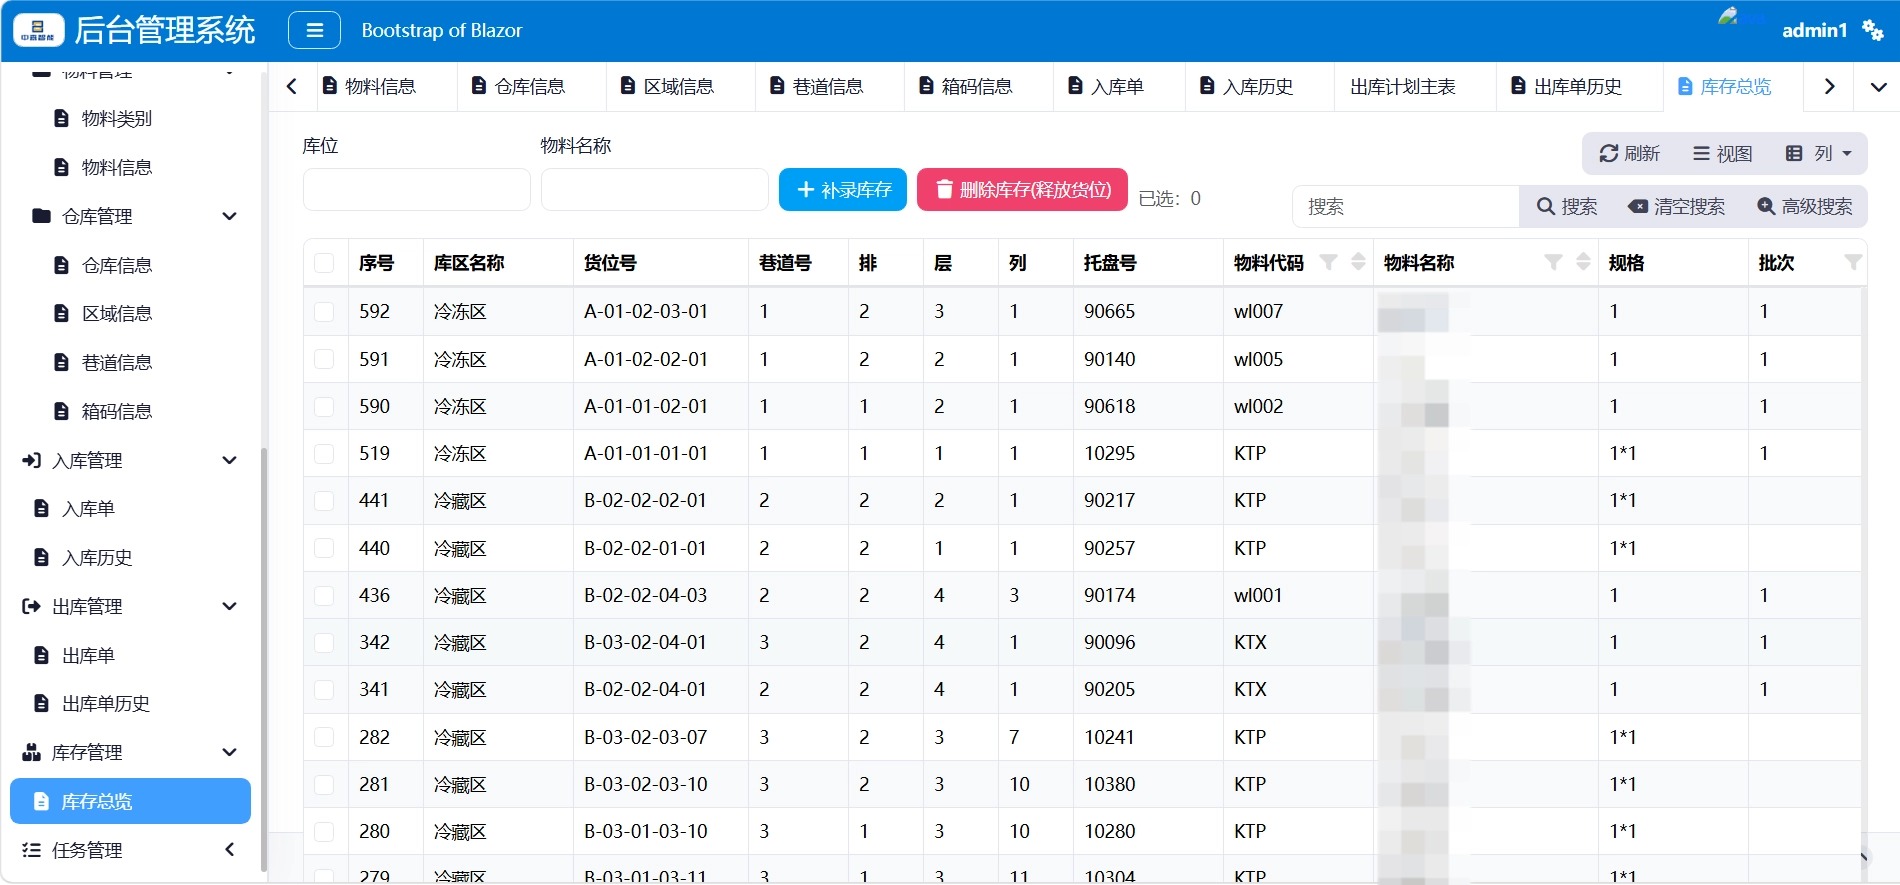The image size is (1900, 885).
Task: Click the document icon of 出库单 in sidebar
Action: coord(41,655)
